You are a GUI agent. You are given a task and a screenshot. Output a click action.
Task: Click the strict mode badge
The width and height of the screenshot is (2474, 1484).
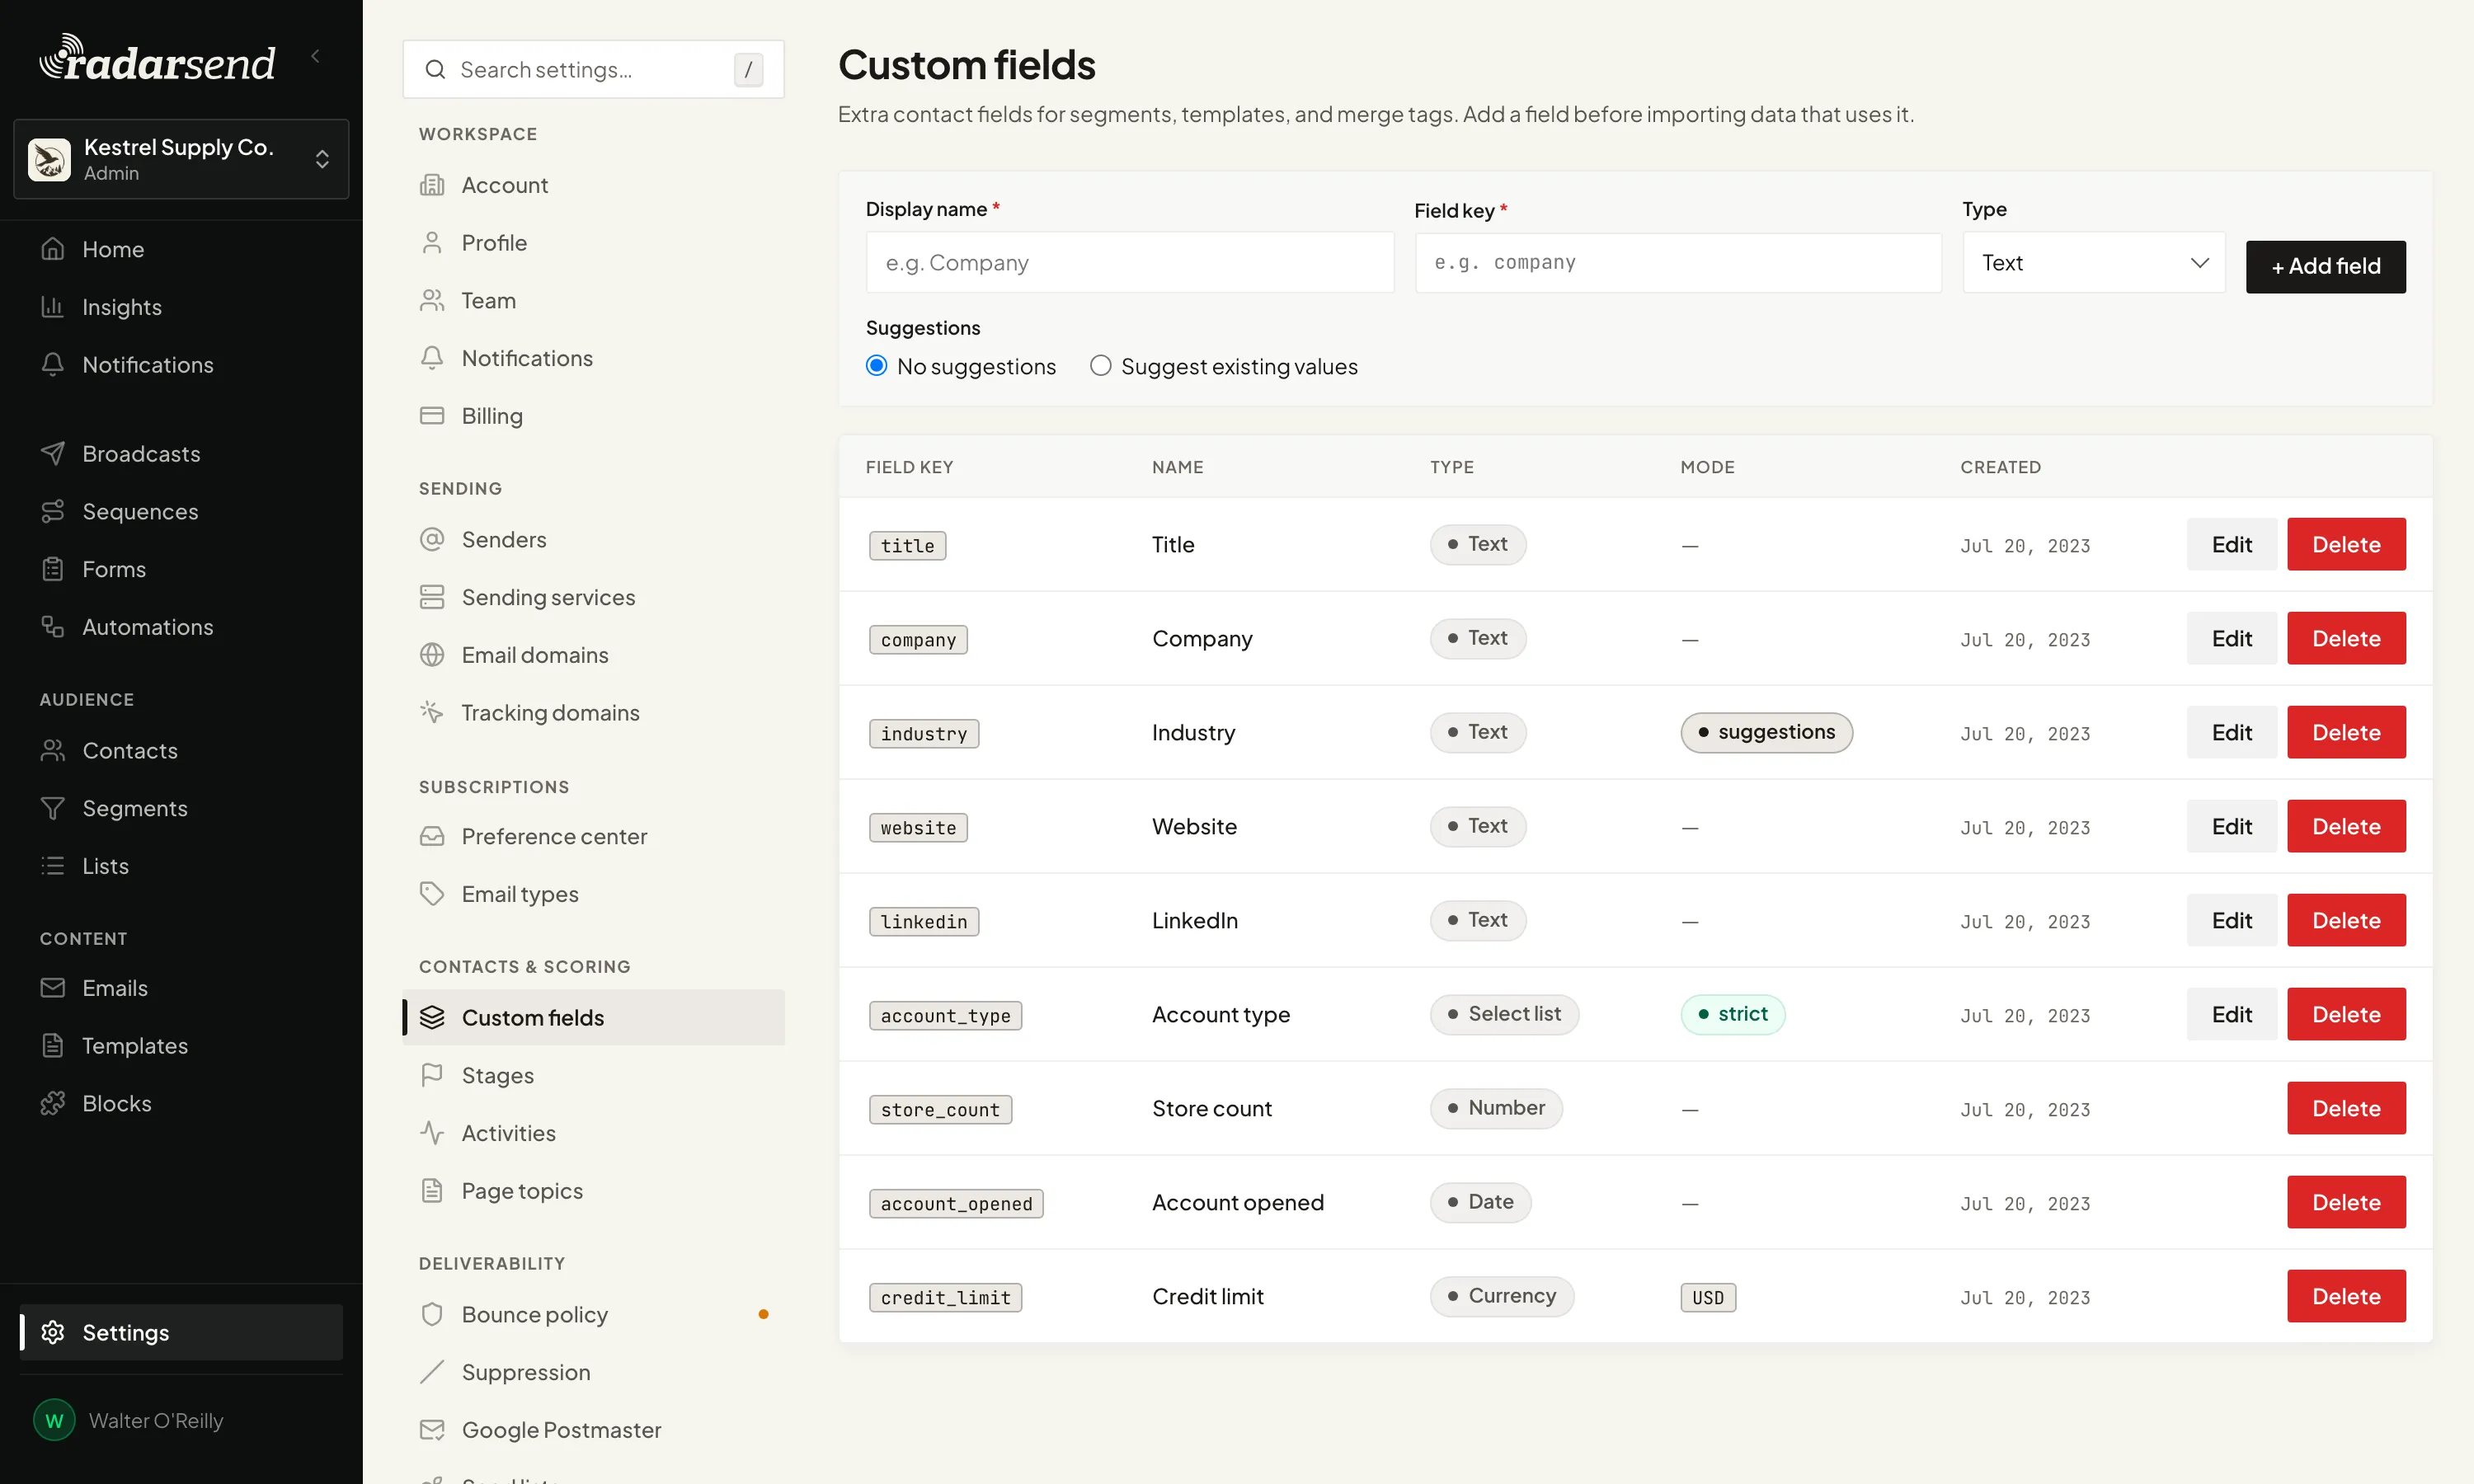point(1733,1014)
